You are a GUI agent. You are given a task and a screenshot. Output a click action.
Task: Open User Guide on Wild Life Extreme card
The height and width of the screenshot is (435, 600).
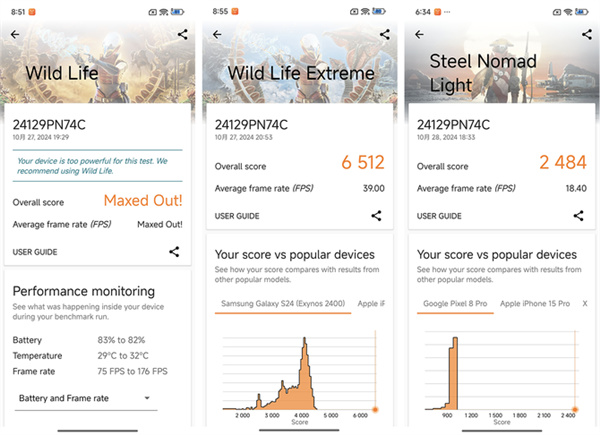click(x=236, y=215)
